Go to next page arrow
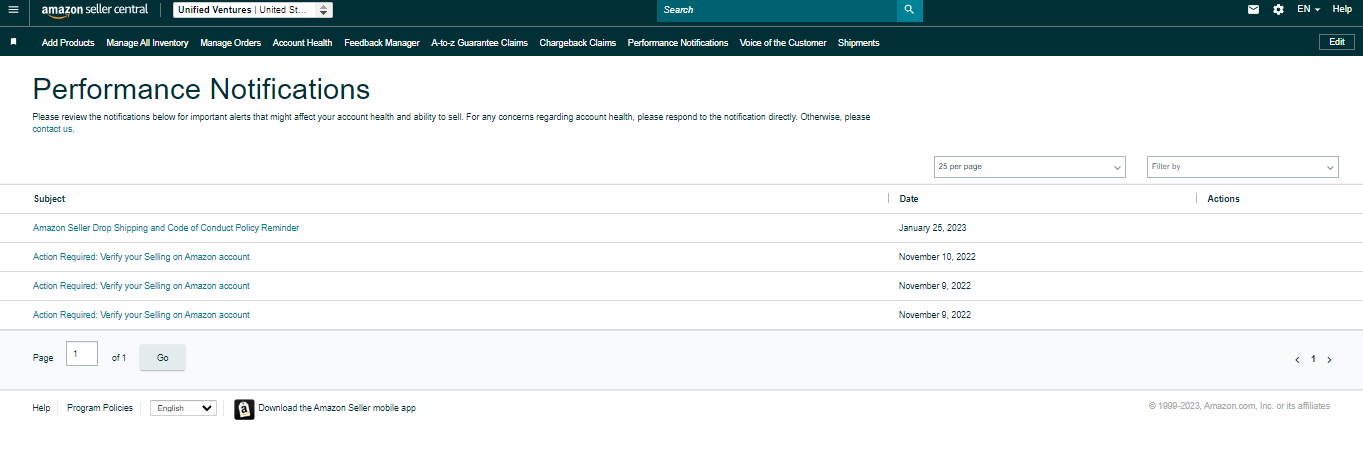This screenshot has height=457, width=1363. 1329,359
